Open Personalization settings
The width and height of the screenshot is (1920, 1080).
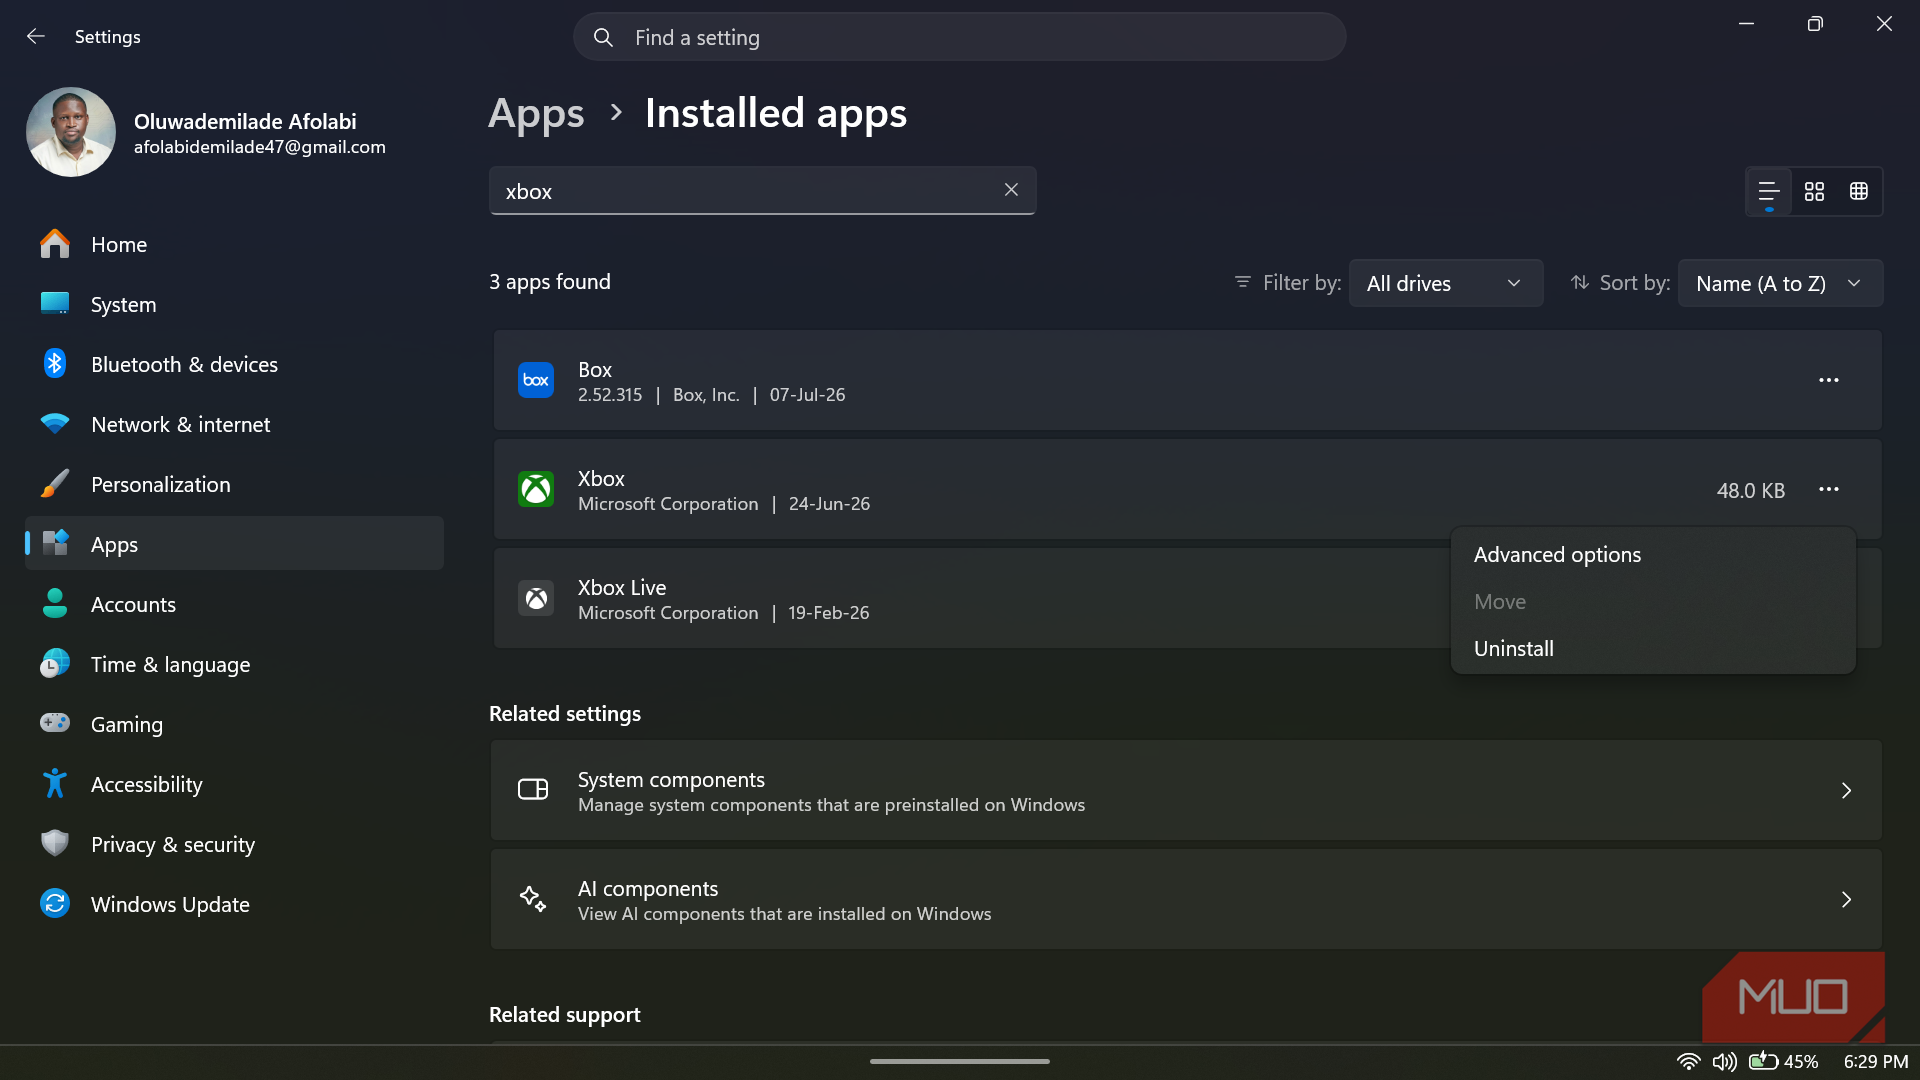234,484
